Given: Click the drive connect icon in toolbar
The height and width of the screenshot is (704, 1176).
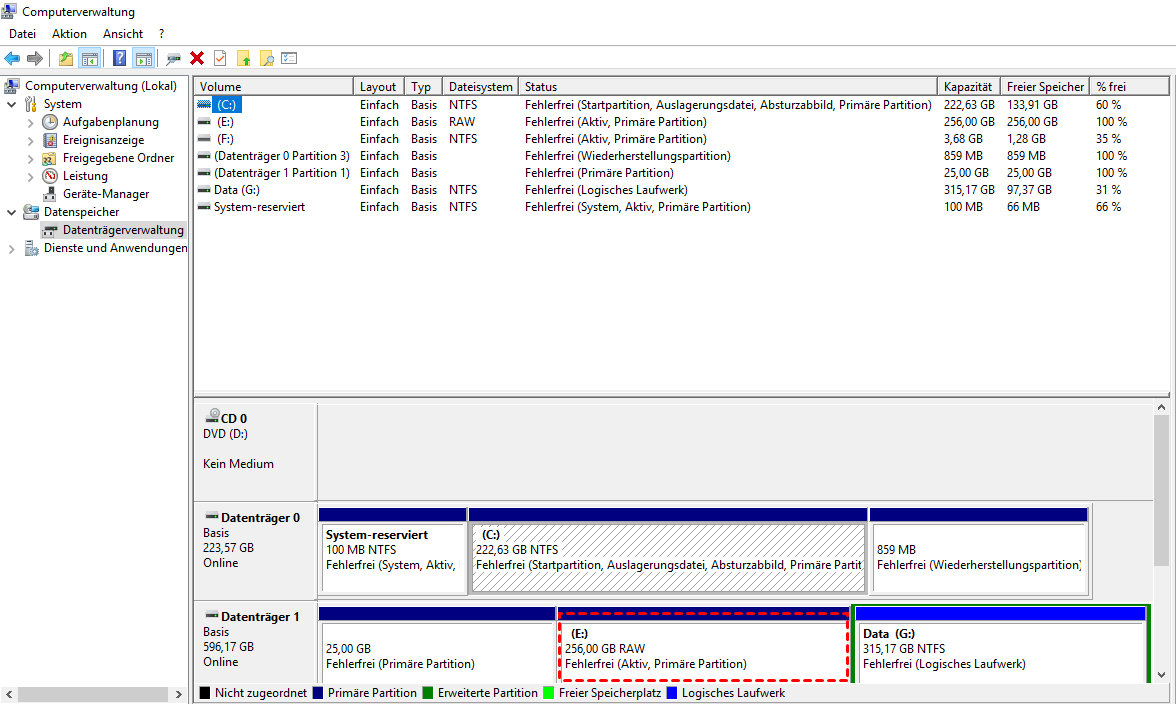Looking at the screenshot, I should click(174, 59).
